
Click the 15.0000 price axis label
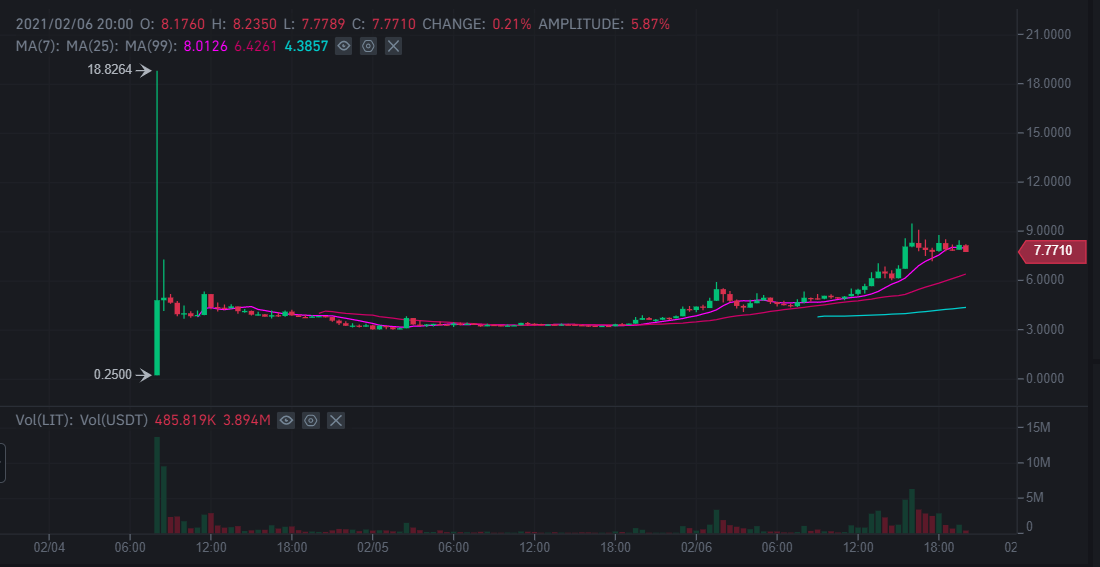[1049, 133]
